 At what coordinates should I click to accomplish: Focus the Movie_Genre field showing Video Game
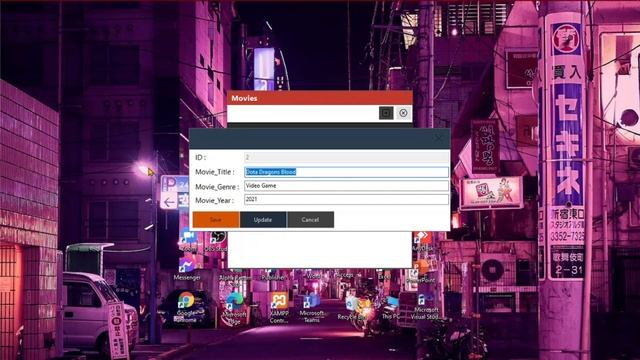[x=346, y=186]
